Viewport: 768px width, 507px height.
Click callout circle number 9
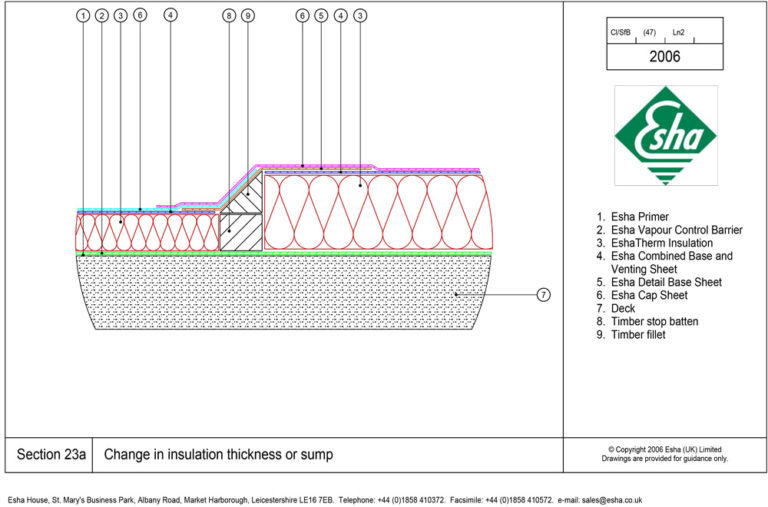click(248, 16)
